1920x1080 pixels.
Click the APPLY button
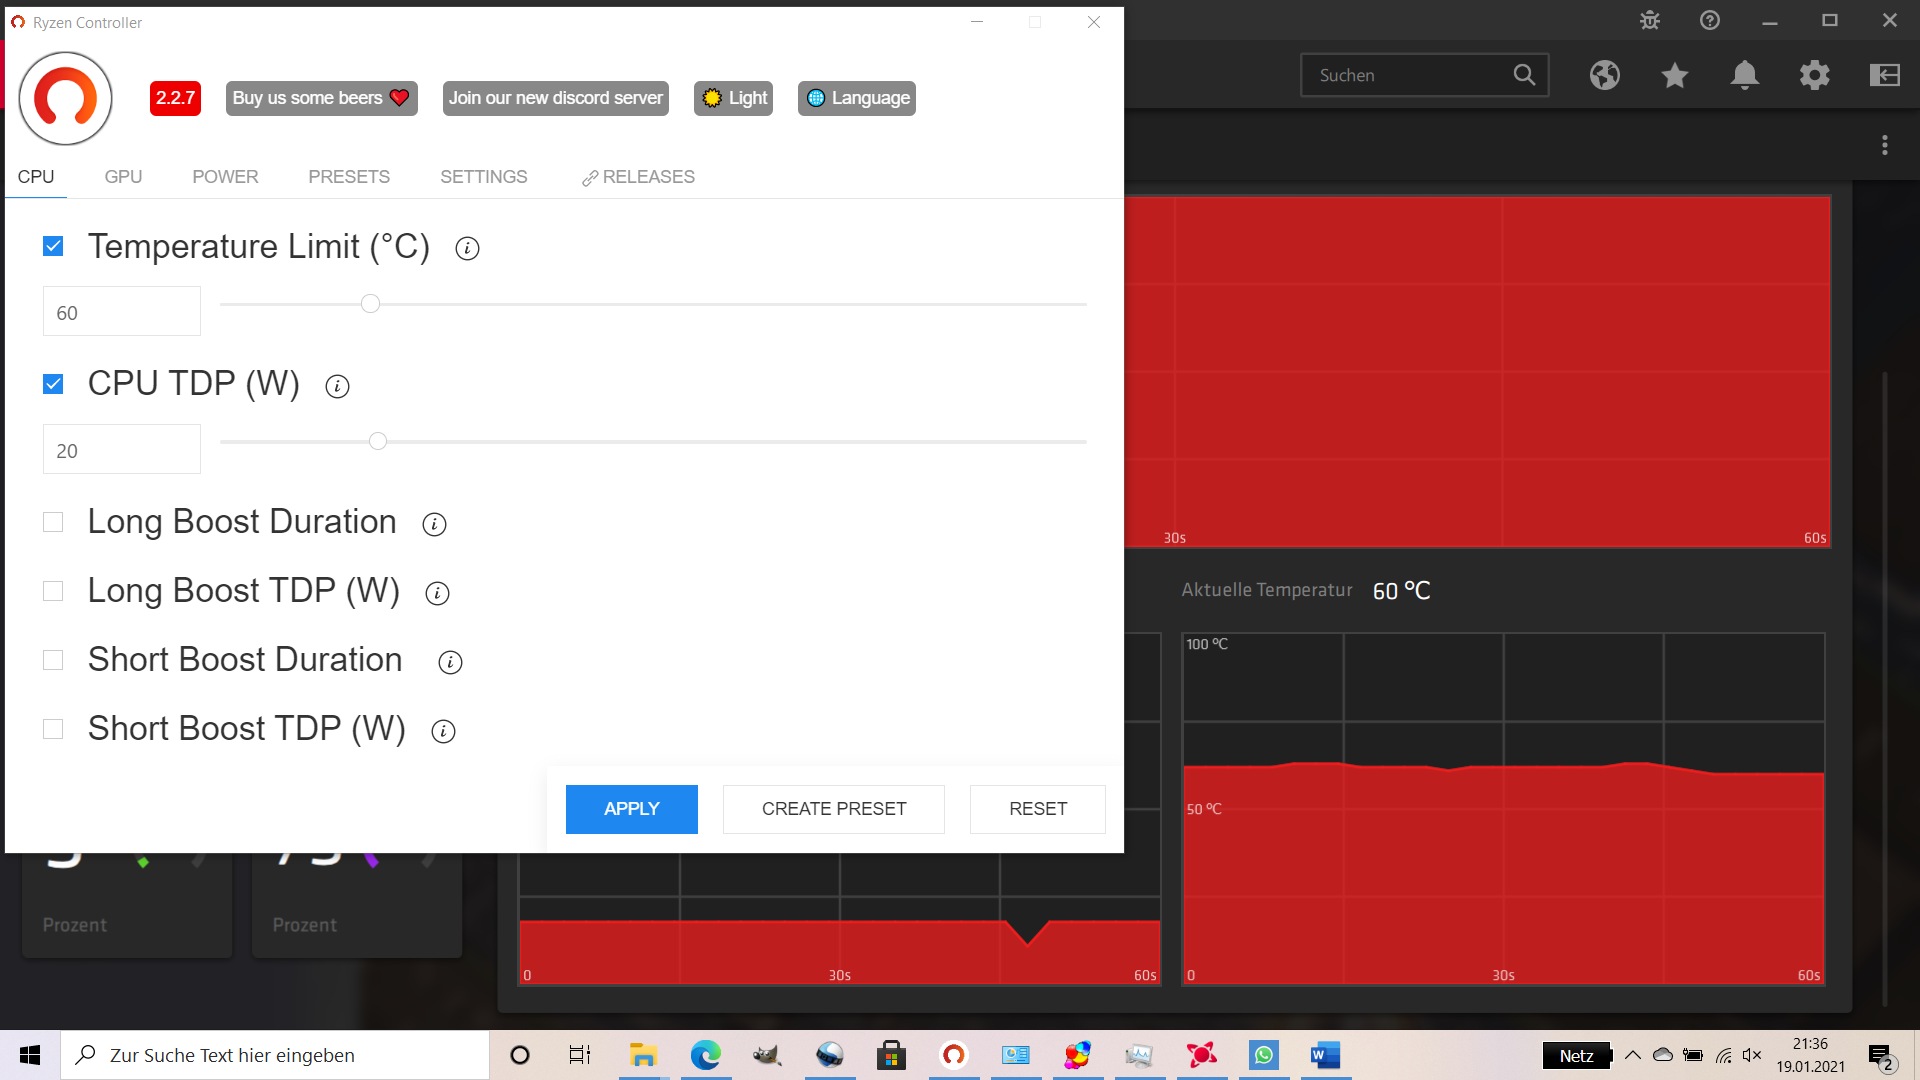click(631, 809)
